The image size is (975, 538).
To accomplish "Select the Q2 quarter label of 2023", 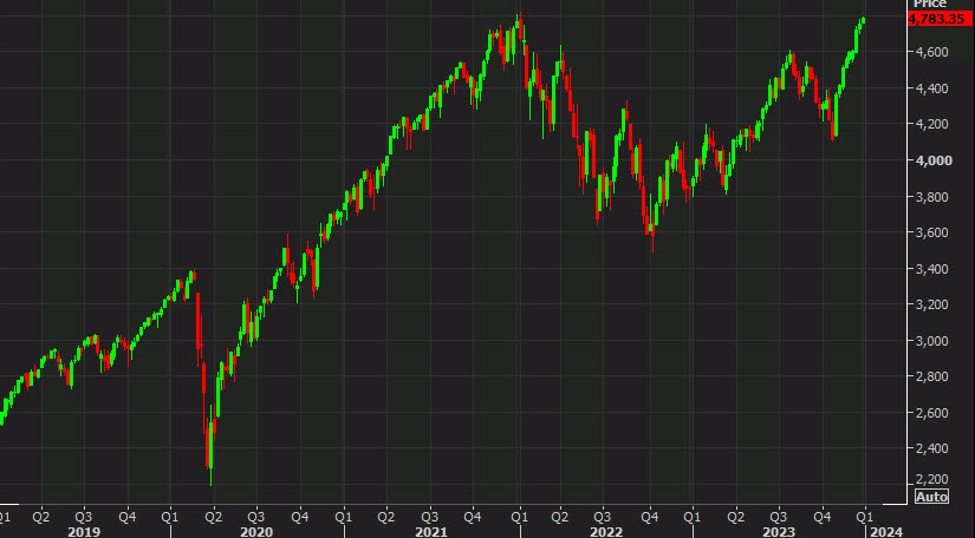I will 736,517.
